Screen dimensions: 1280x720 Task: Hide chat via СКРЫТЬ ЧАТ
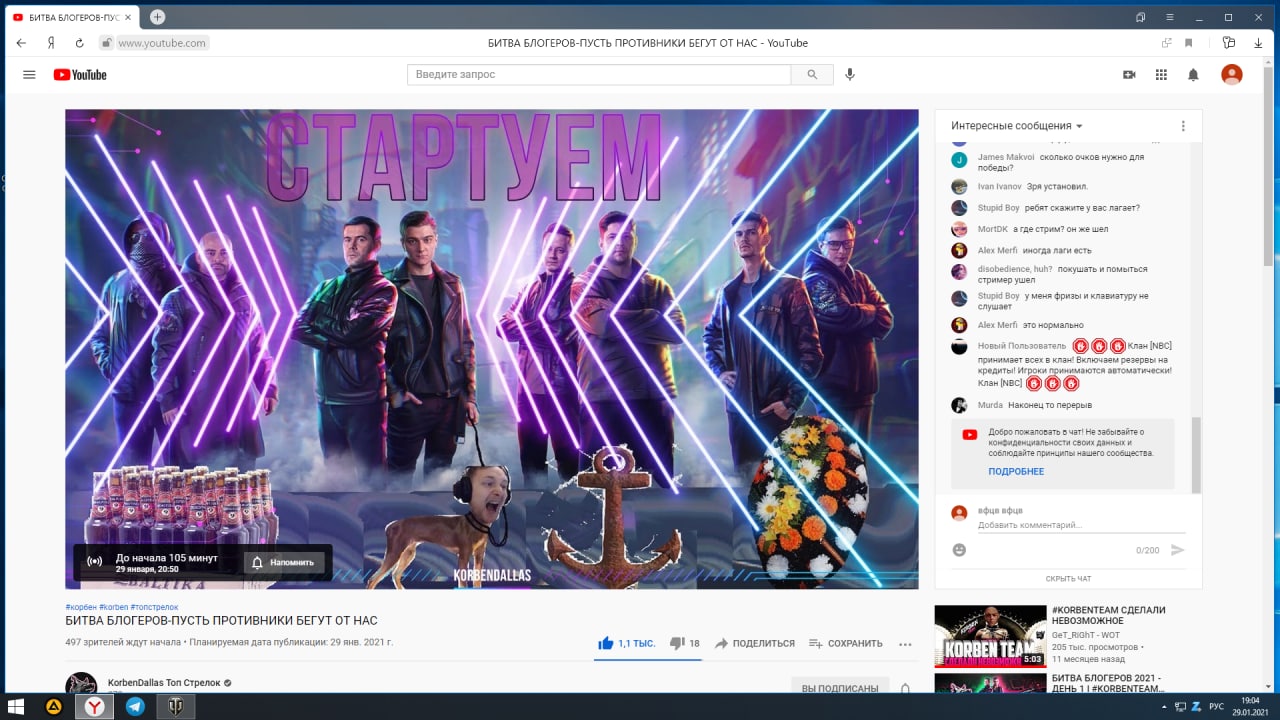1068,579
